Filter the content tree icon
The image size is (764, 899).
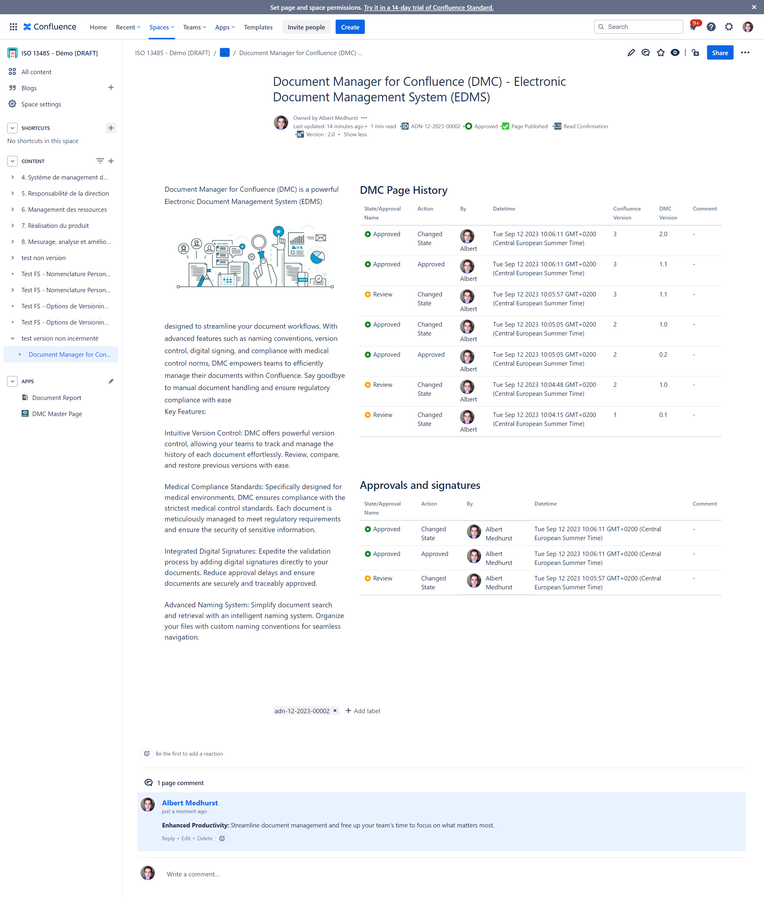coord(100,161)
